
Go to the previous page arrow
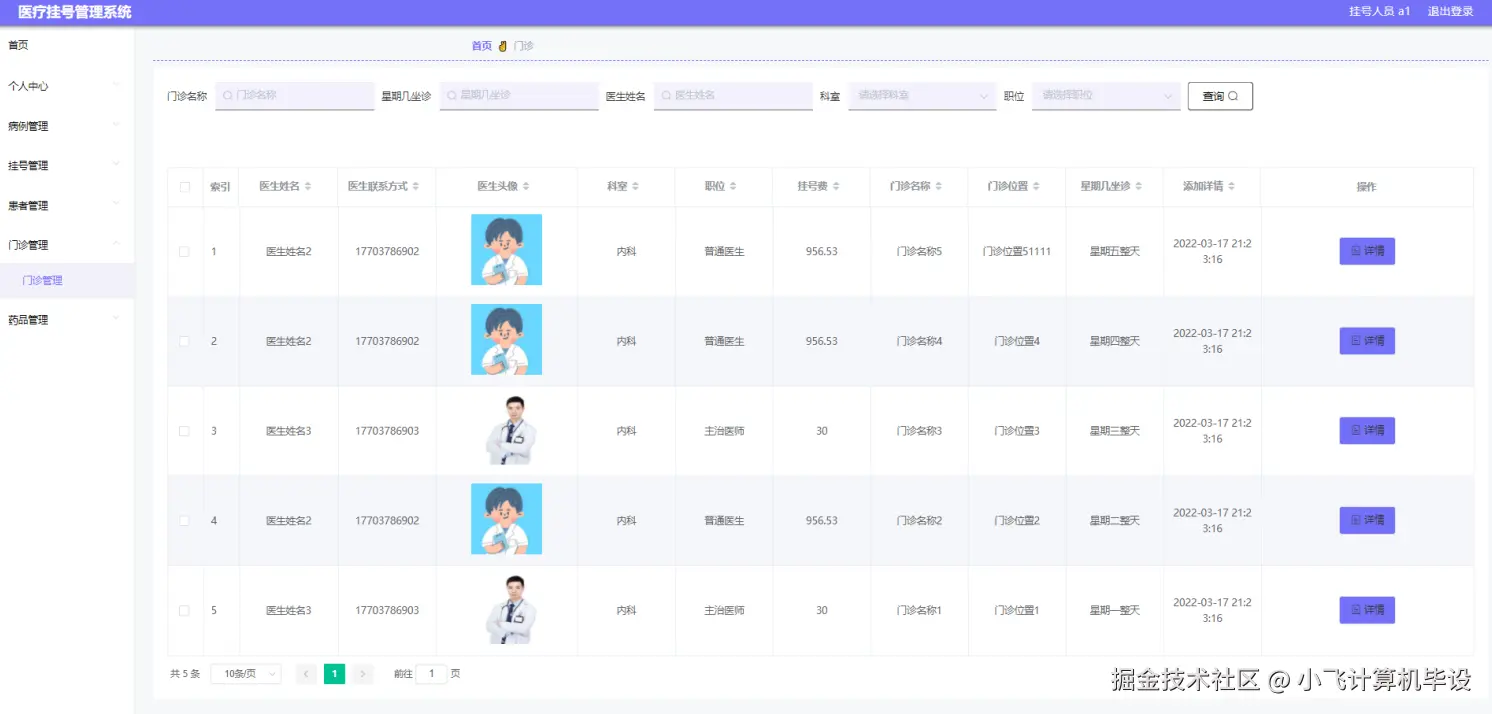click(306, 674)
